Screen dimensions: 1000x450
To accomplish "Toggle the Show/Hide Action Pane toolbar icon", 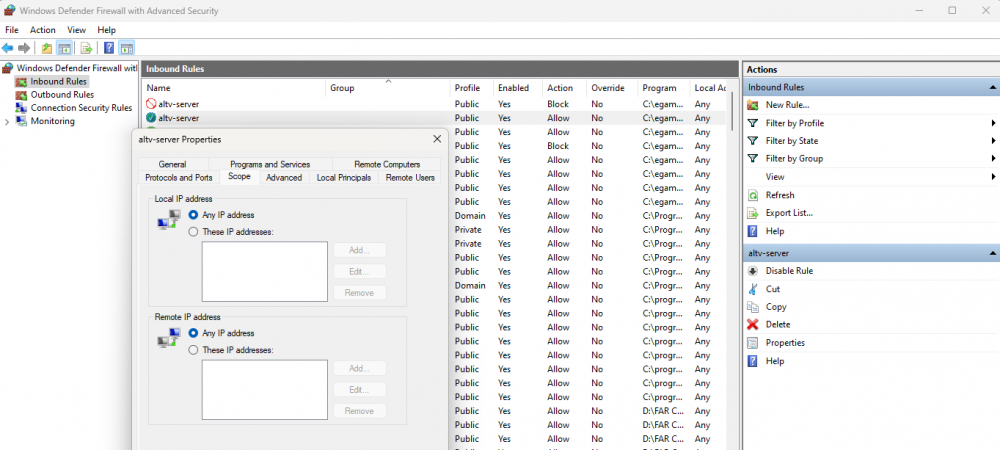I will pos(126,48).
